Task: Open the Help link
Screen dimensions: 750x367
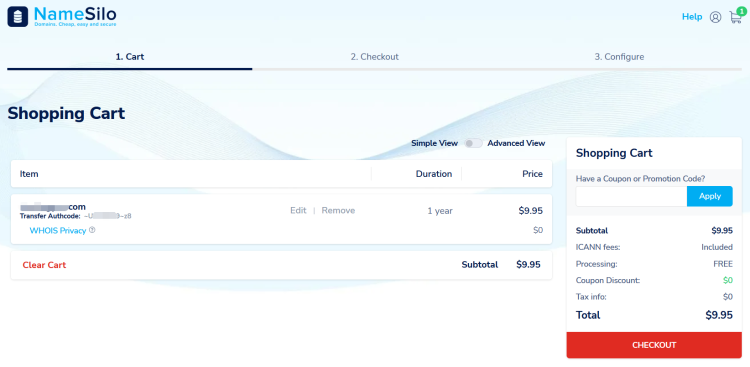Action: [x=692, y=17]
